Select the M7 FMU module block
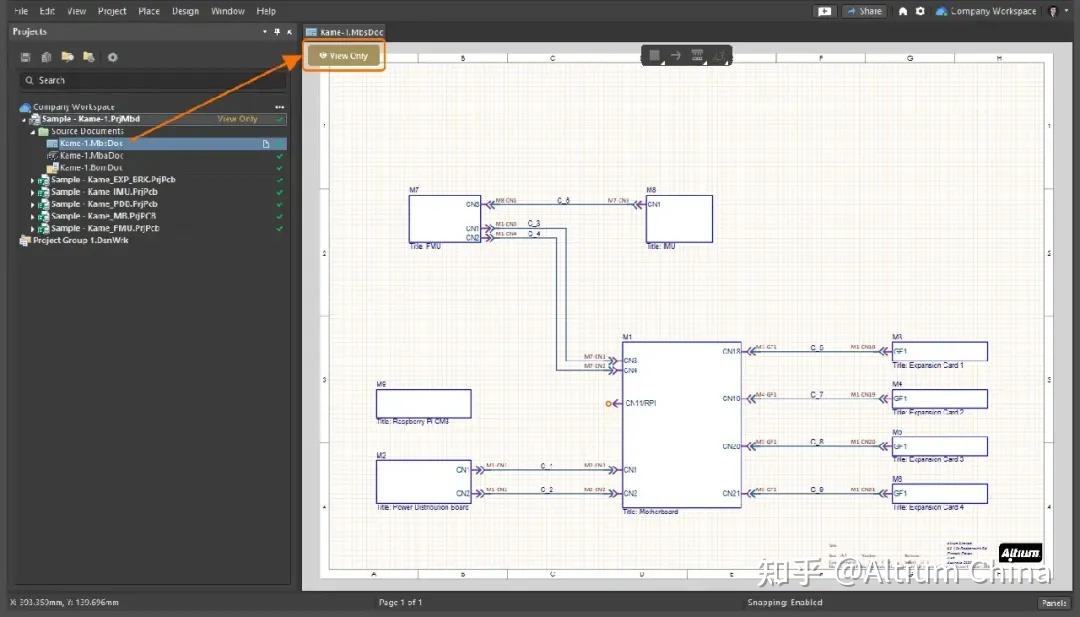 coord(444,219)
